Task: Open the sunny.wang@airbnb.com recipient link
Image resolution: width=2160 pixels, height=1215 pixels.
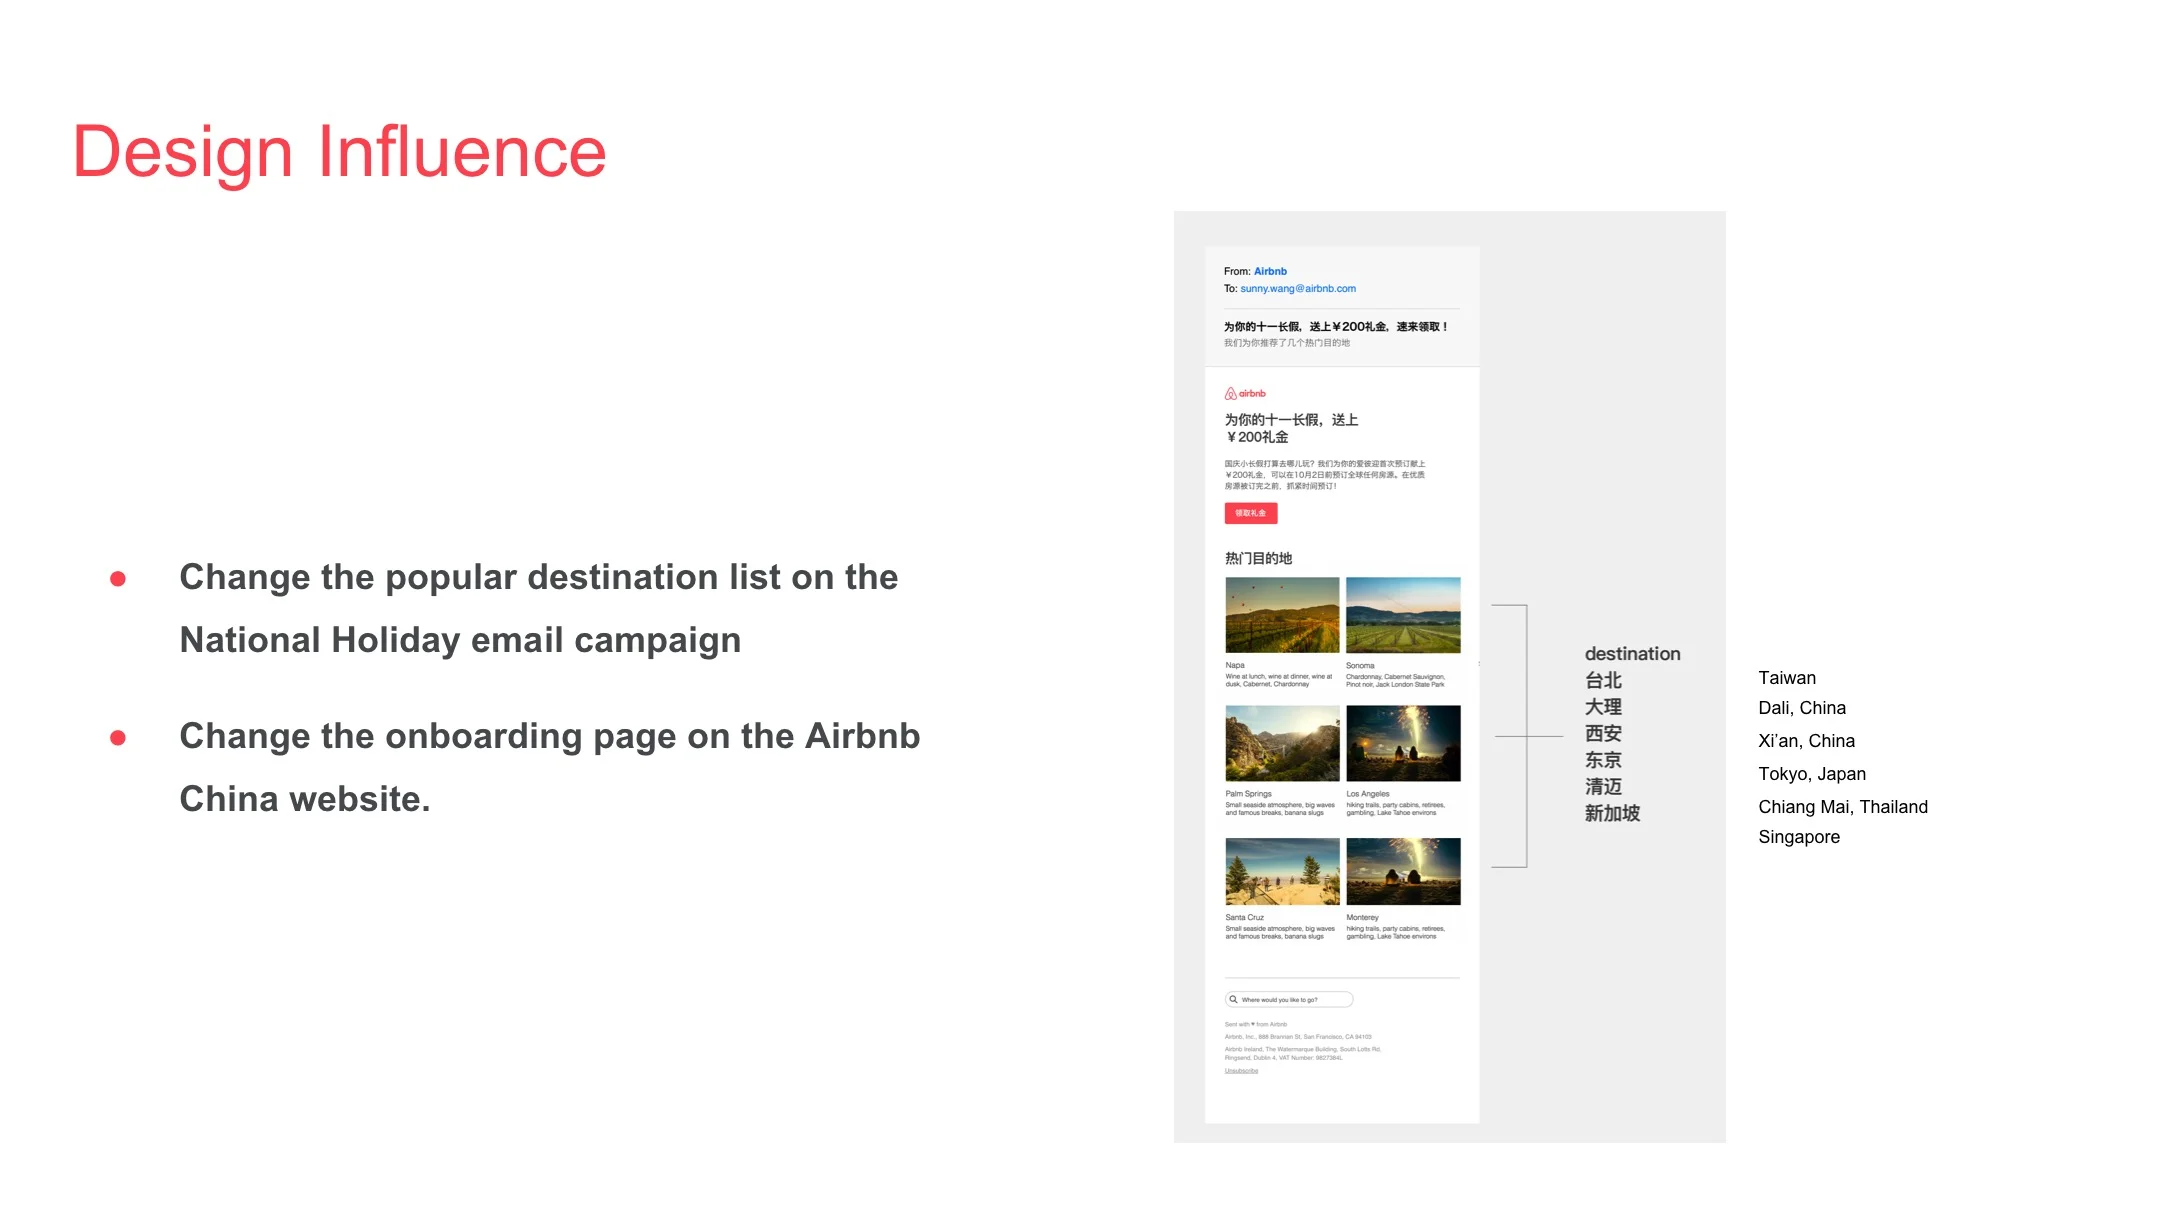Action: (x=1297, y=288)
